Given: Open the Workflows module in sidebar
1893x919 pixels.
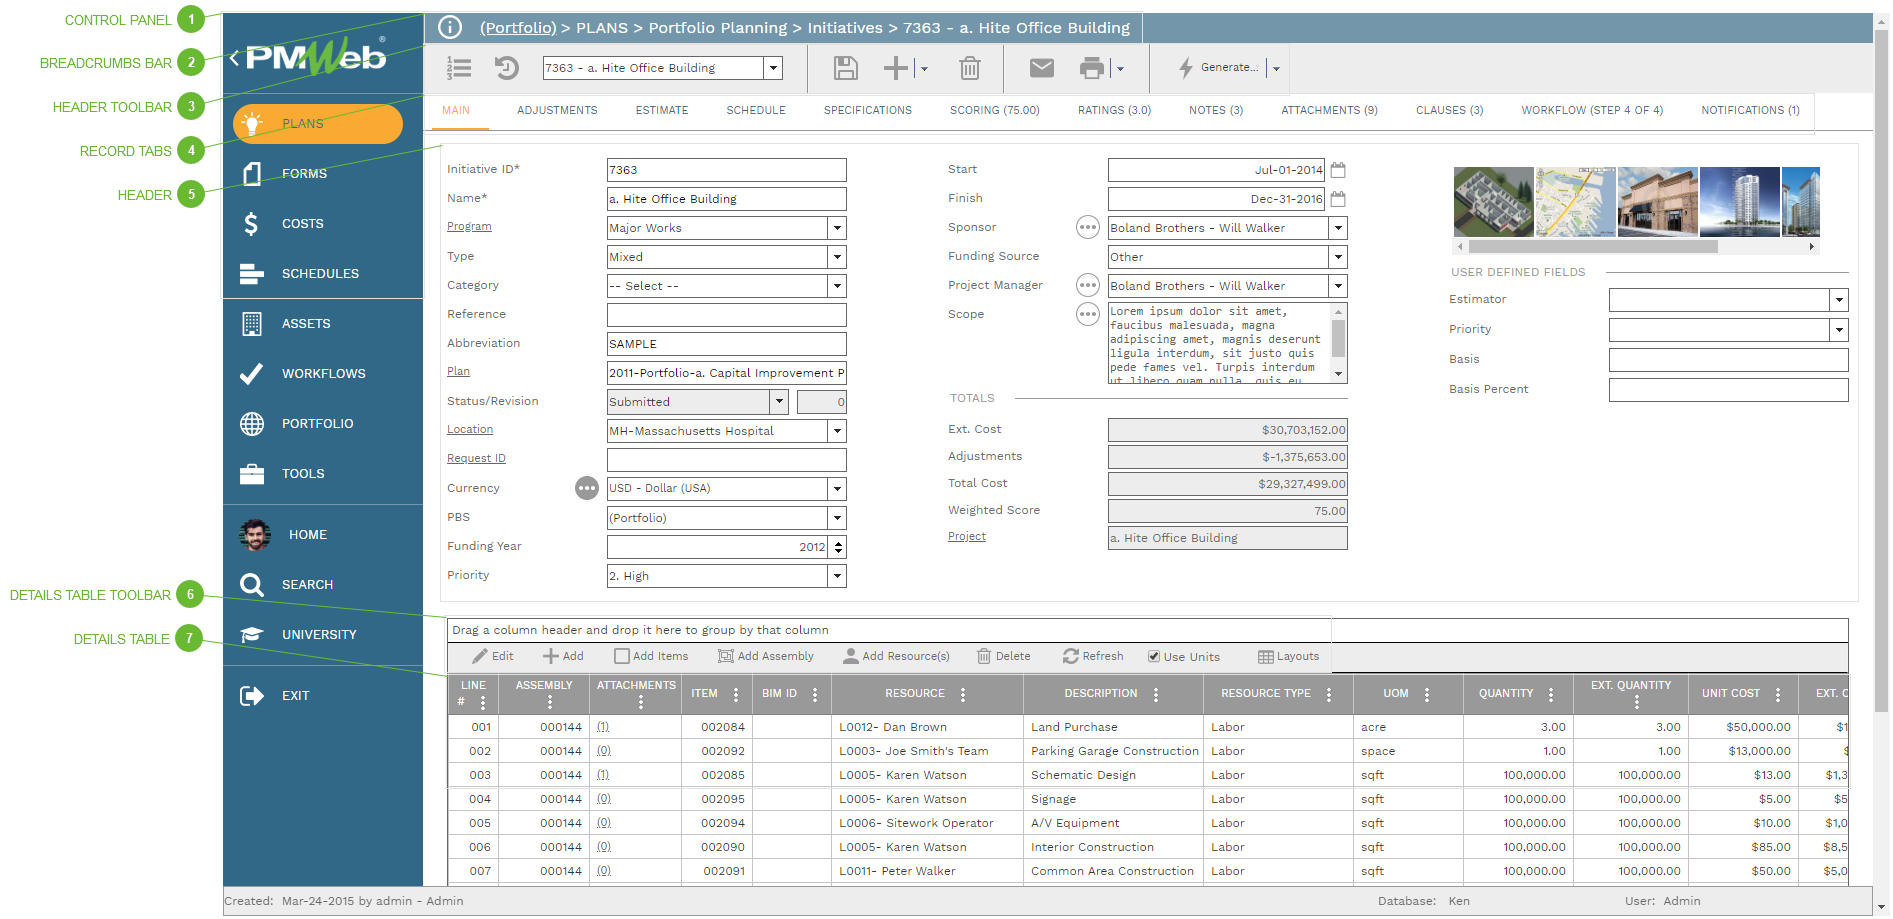Looking at the screenshot, I should [323, 374].
